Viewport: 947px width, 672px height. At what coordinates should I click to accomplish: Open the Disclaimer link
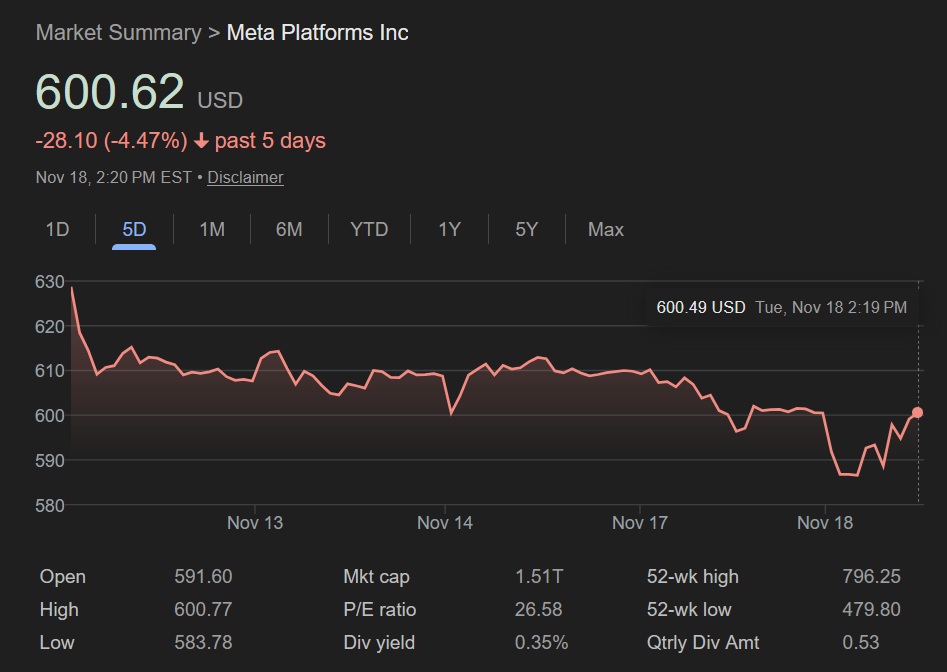coord(245,178)
